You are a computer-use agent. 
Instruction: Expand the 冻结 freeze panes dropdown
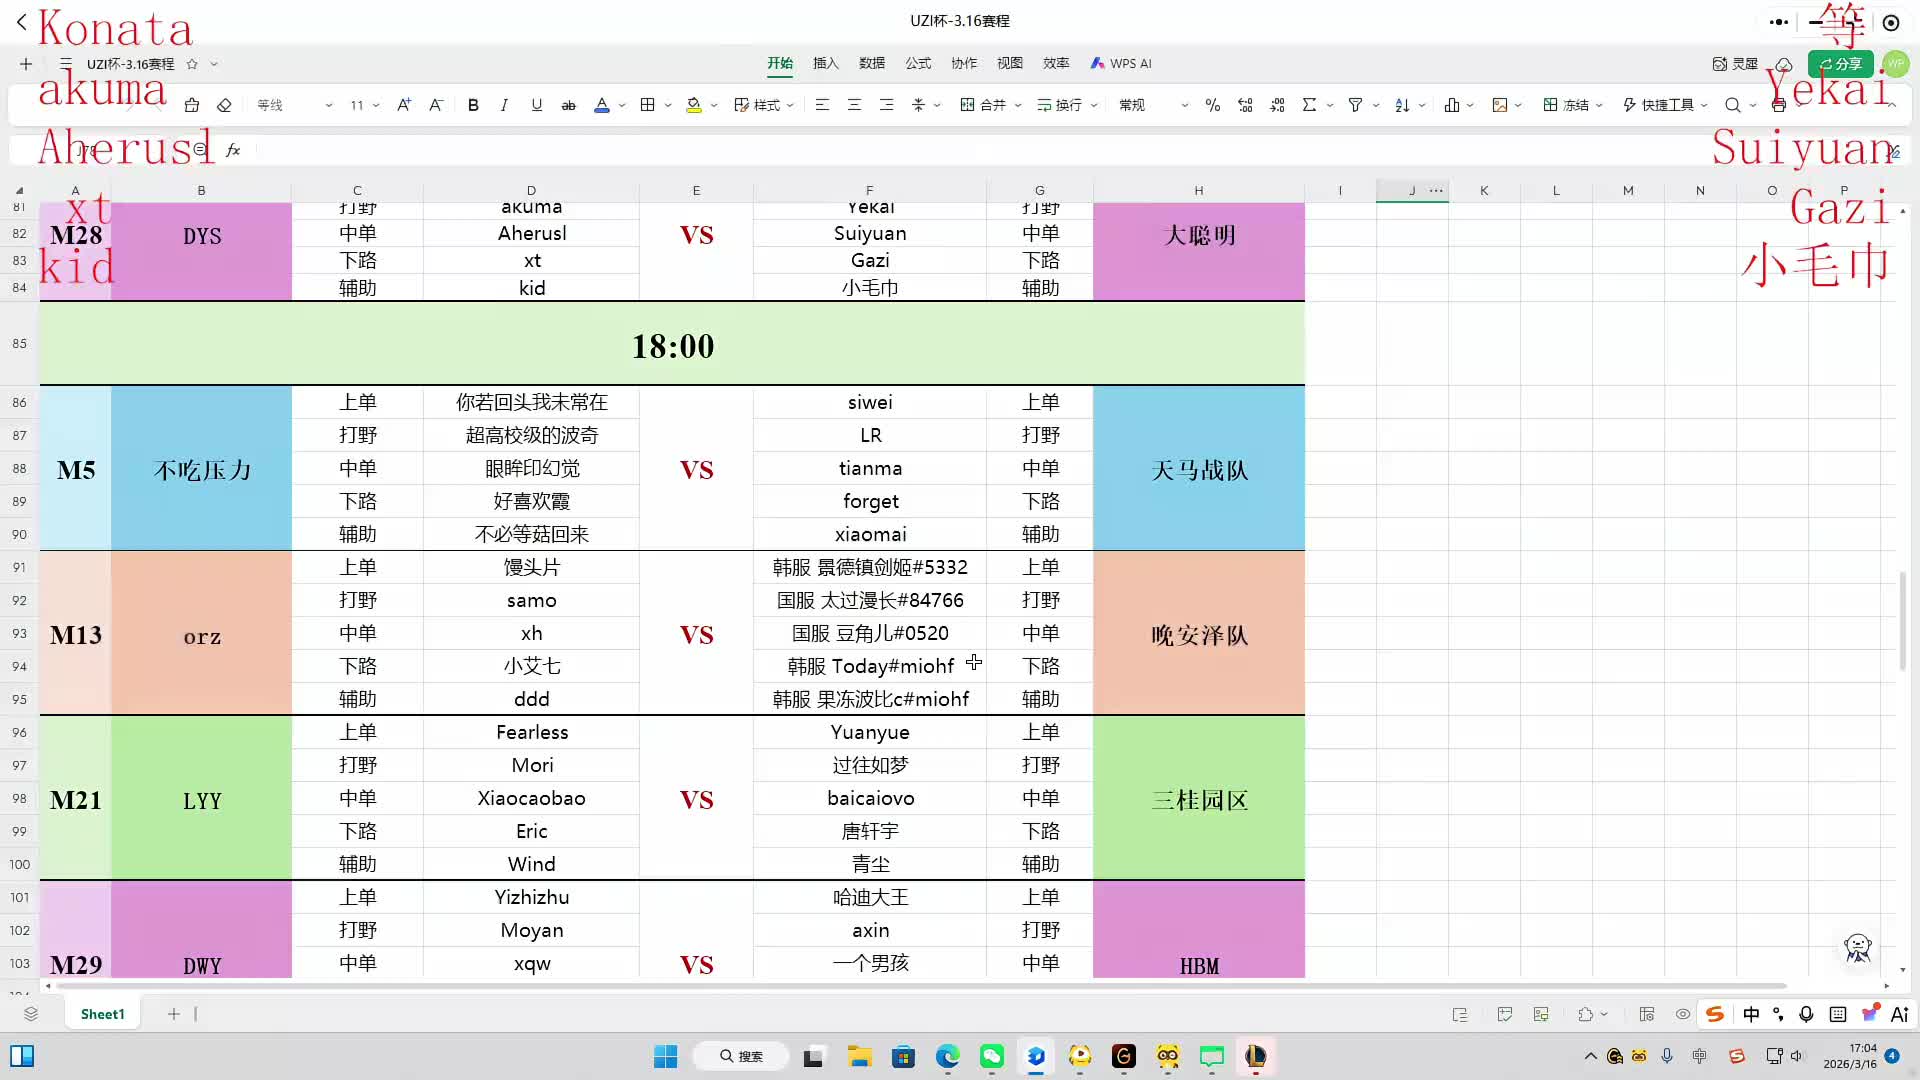coord(1599,105)
